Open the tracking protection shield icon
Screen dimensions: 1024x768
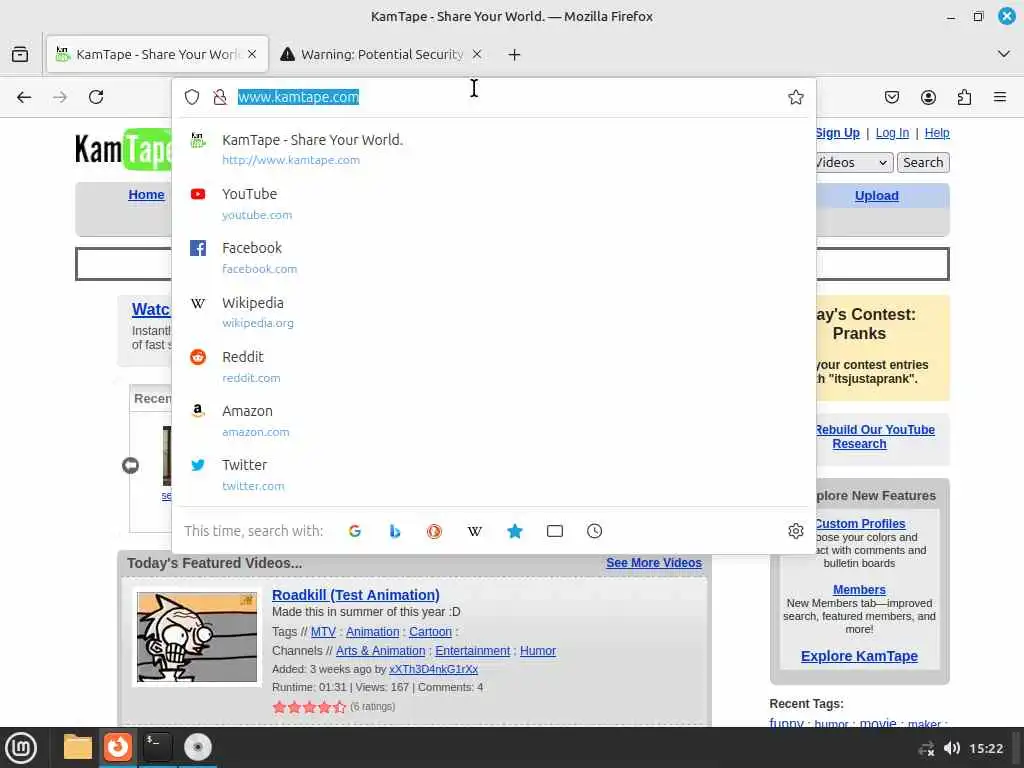191,97
